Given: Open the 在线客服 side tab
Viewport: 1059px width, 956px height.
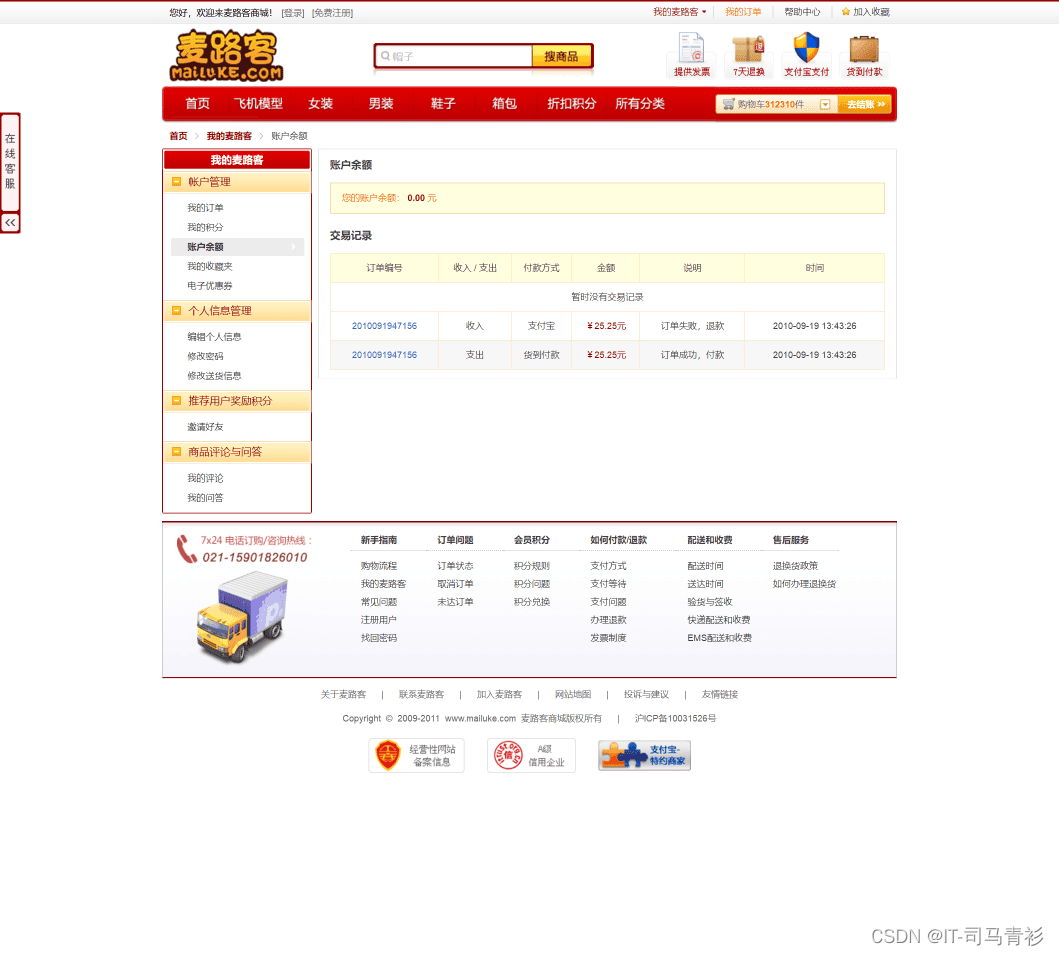Looking at the screenshot, I should click(10, 161).
